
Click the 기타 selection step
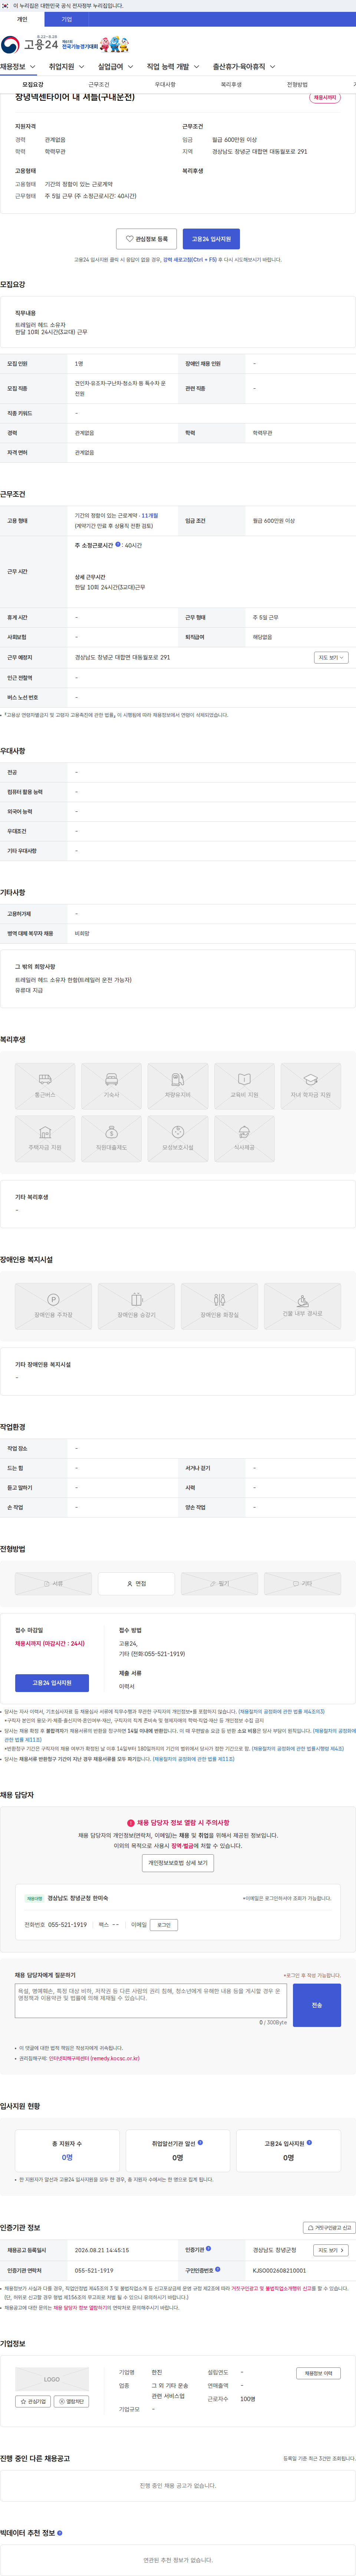pos(302,1584)
